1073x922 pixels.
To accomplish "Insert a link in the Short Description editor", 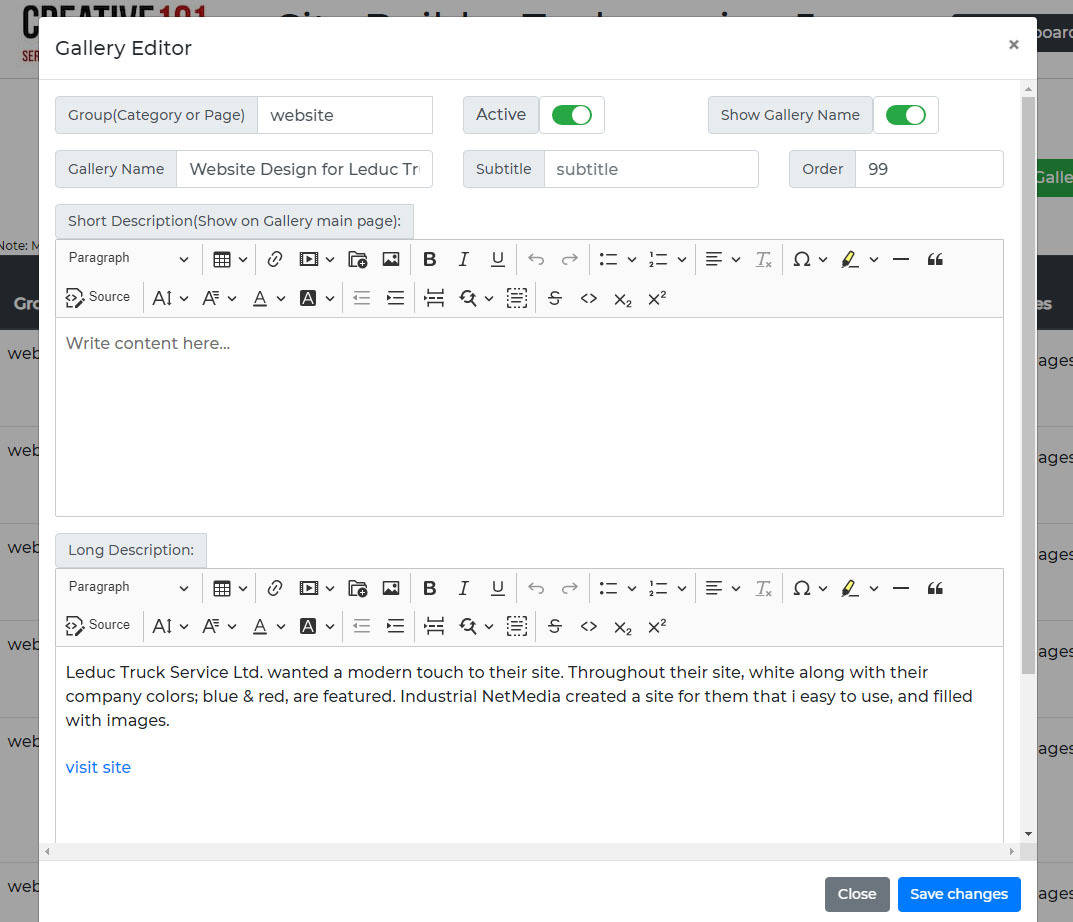I will pyautogui.click(x=275, y=259).
